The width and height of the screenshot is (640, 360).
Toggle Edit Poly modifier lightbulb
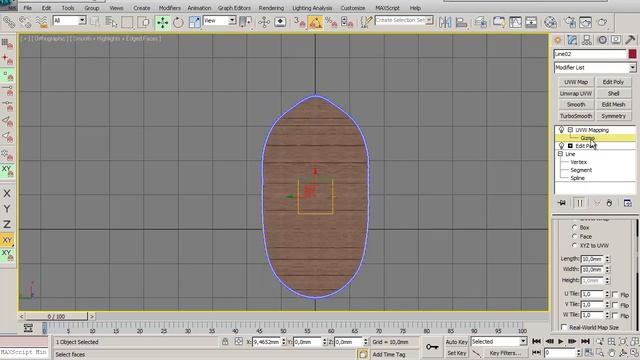click(561, 146)
